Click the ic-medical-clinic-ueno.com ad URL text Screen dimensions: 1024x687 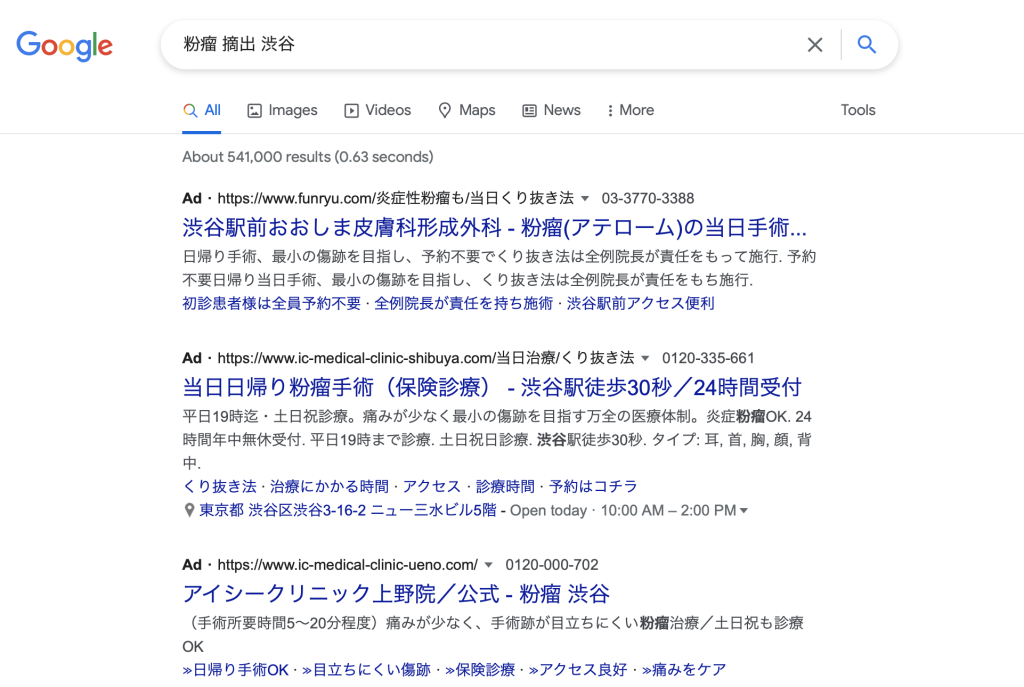click(347, 565)
